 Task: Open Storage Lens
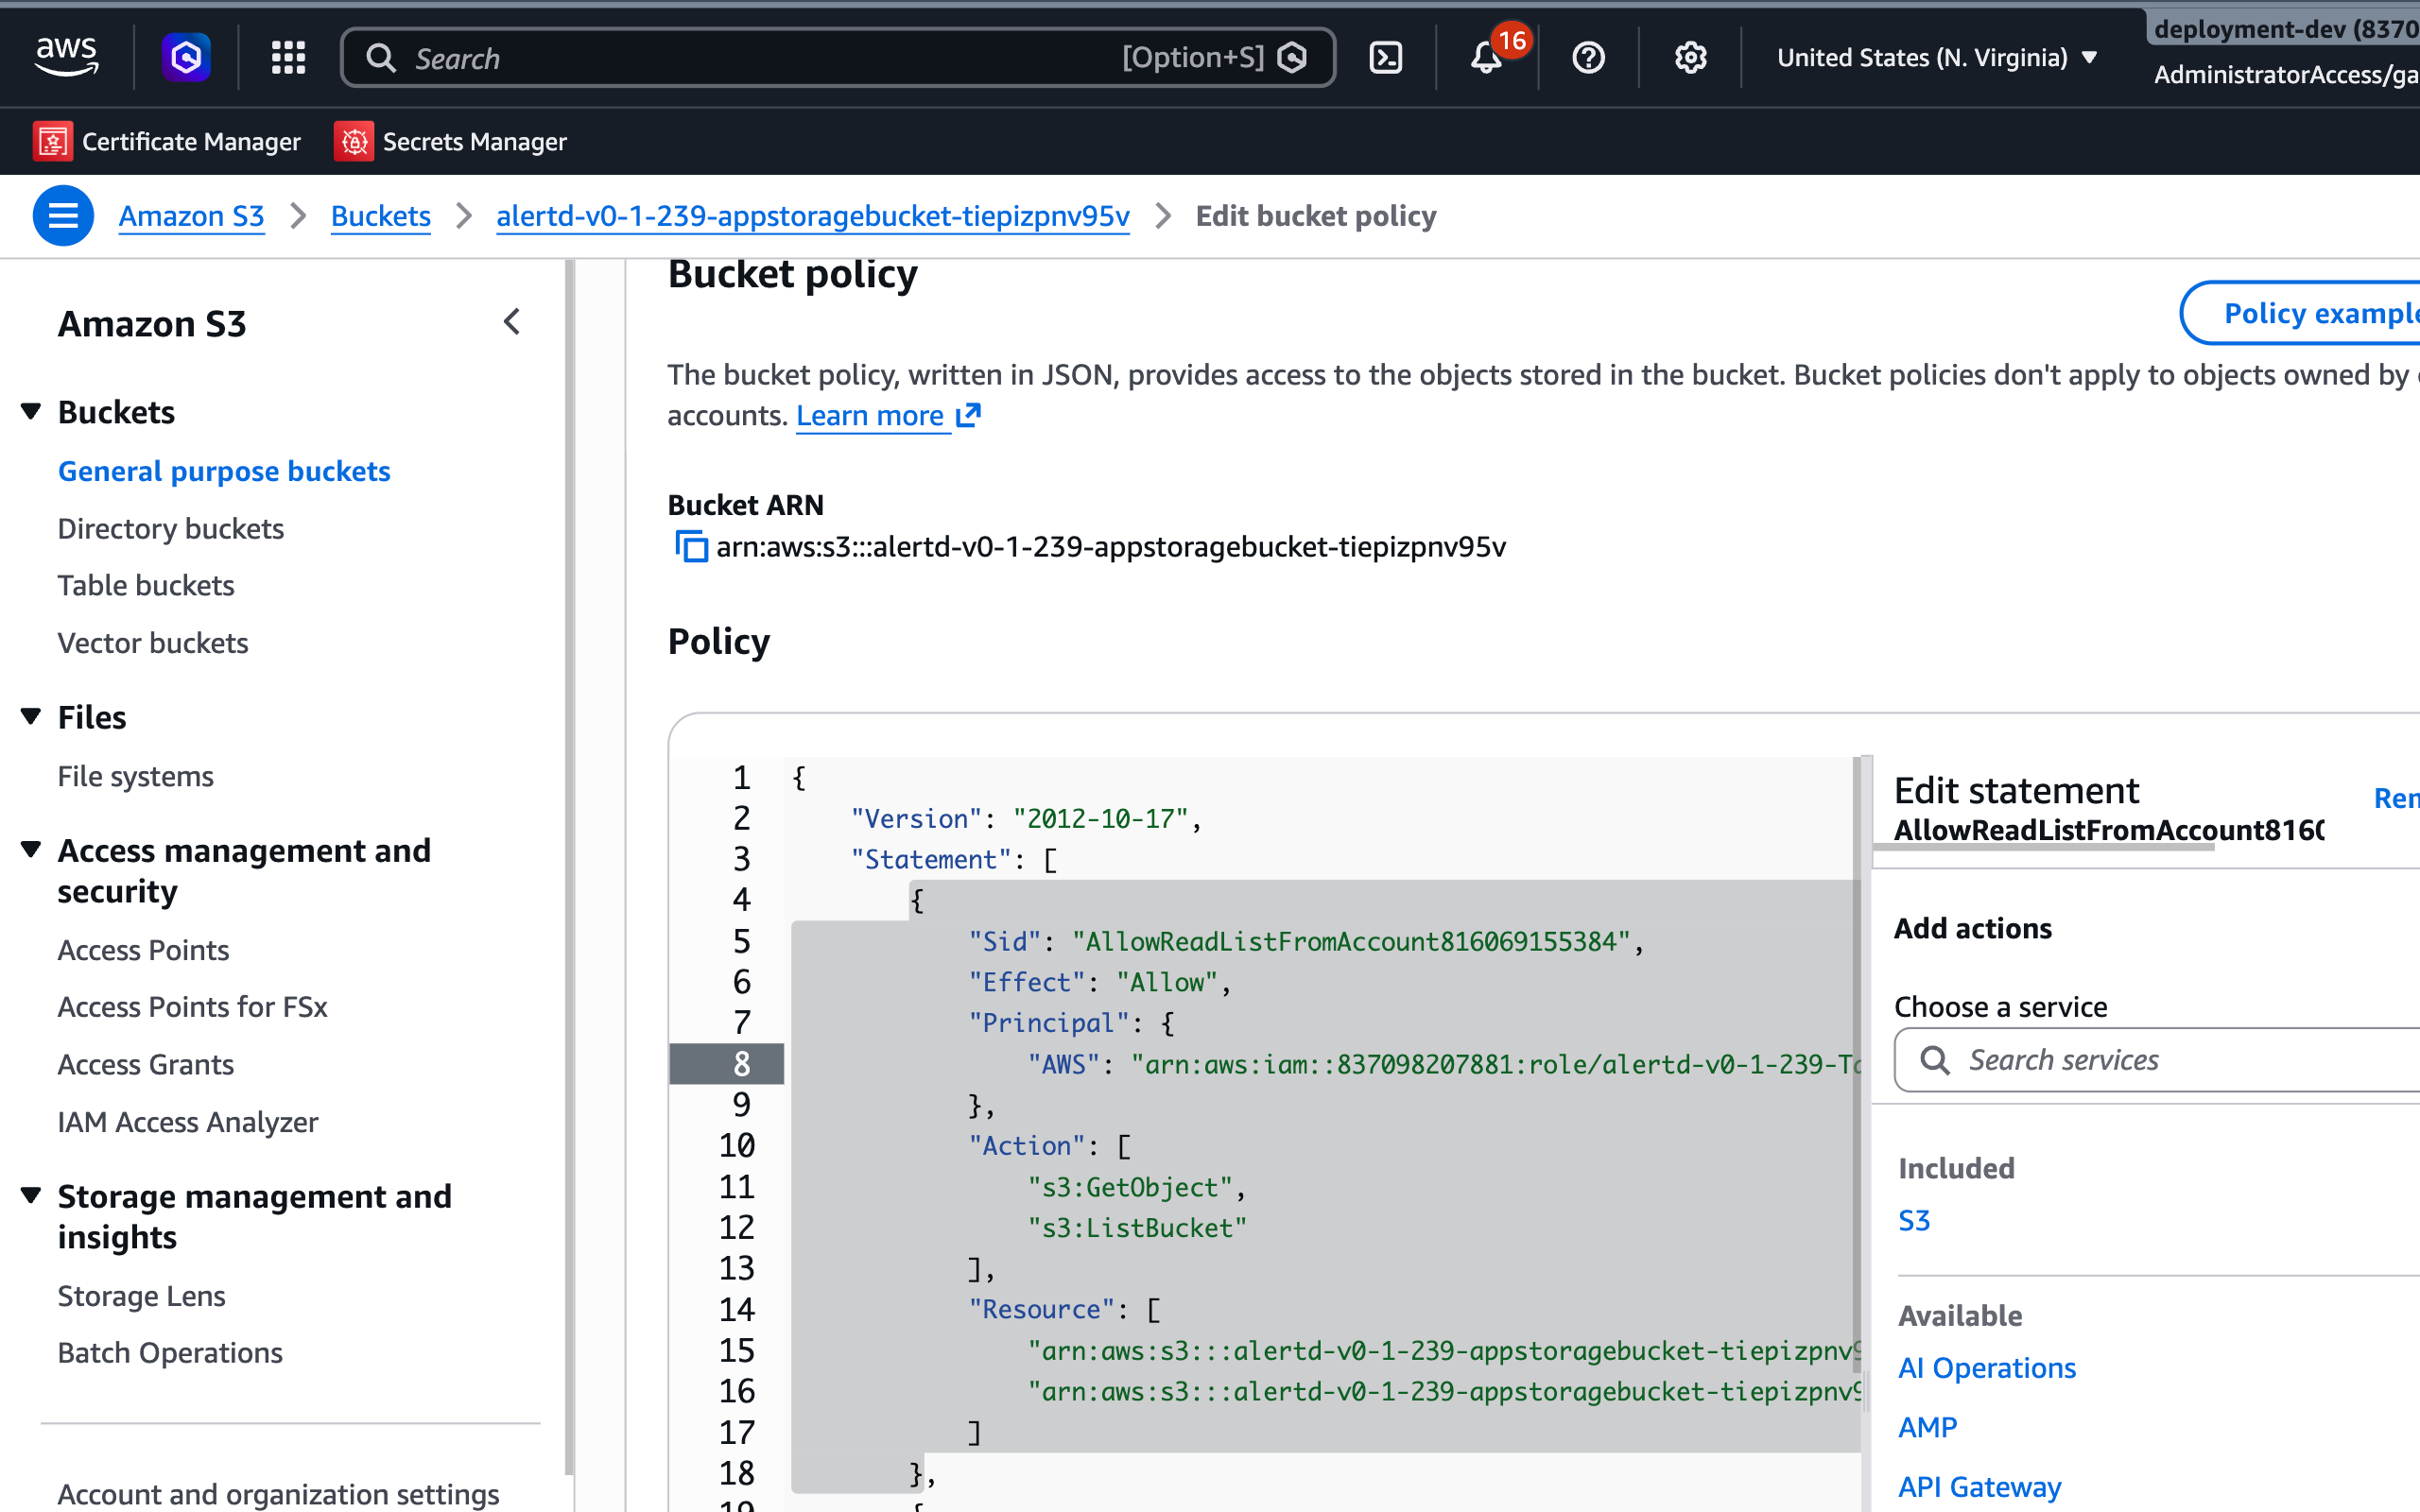tap(141, 1295)
